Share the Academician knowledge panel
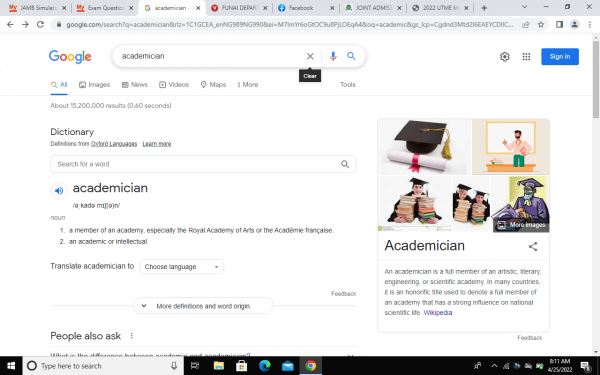The width and height of the screenshot is (600, 375). click(x=533, y=246)
